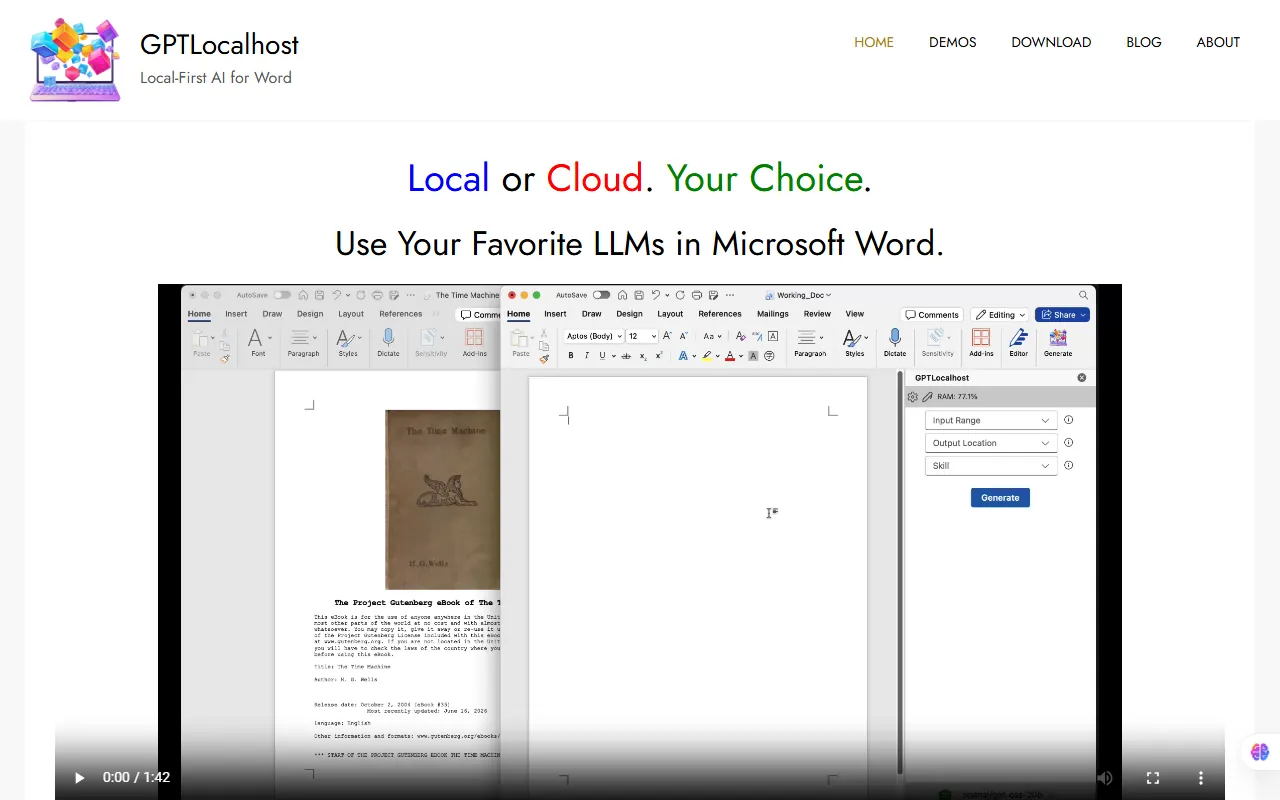This screenshot has height=800, width=1280.
Task: Click the Italic button in Working_Doc
Action: point(587,355)
